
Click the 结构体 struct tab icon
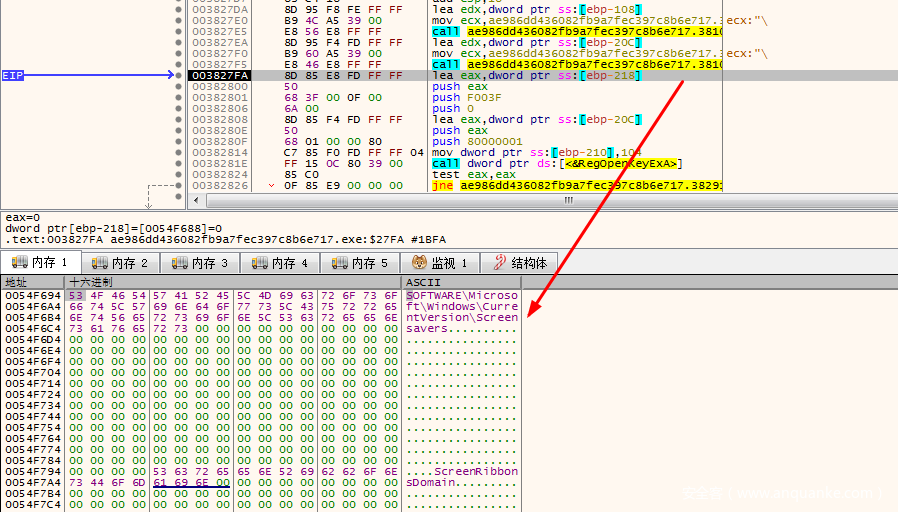pyautogui.click(x=499, y=263)
